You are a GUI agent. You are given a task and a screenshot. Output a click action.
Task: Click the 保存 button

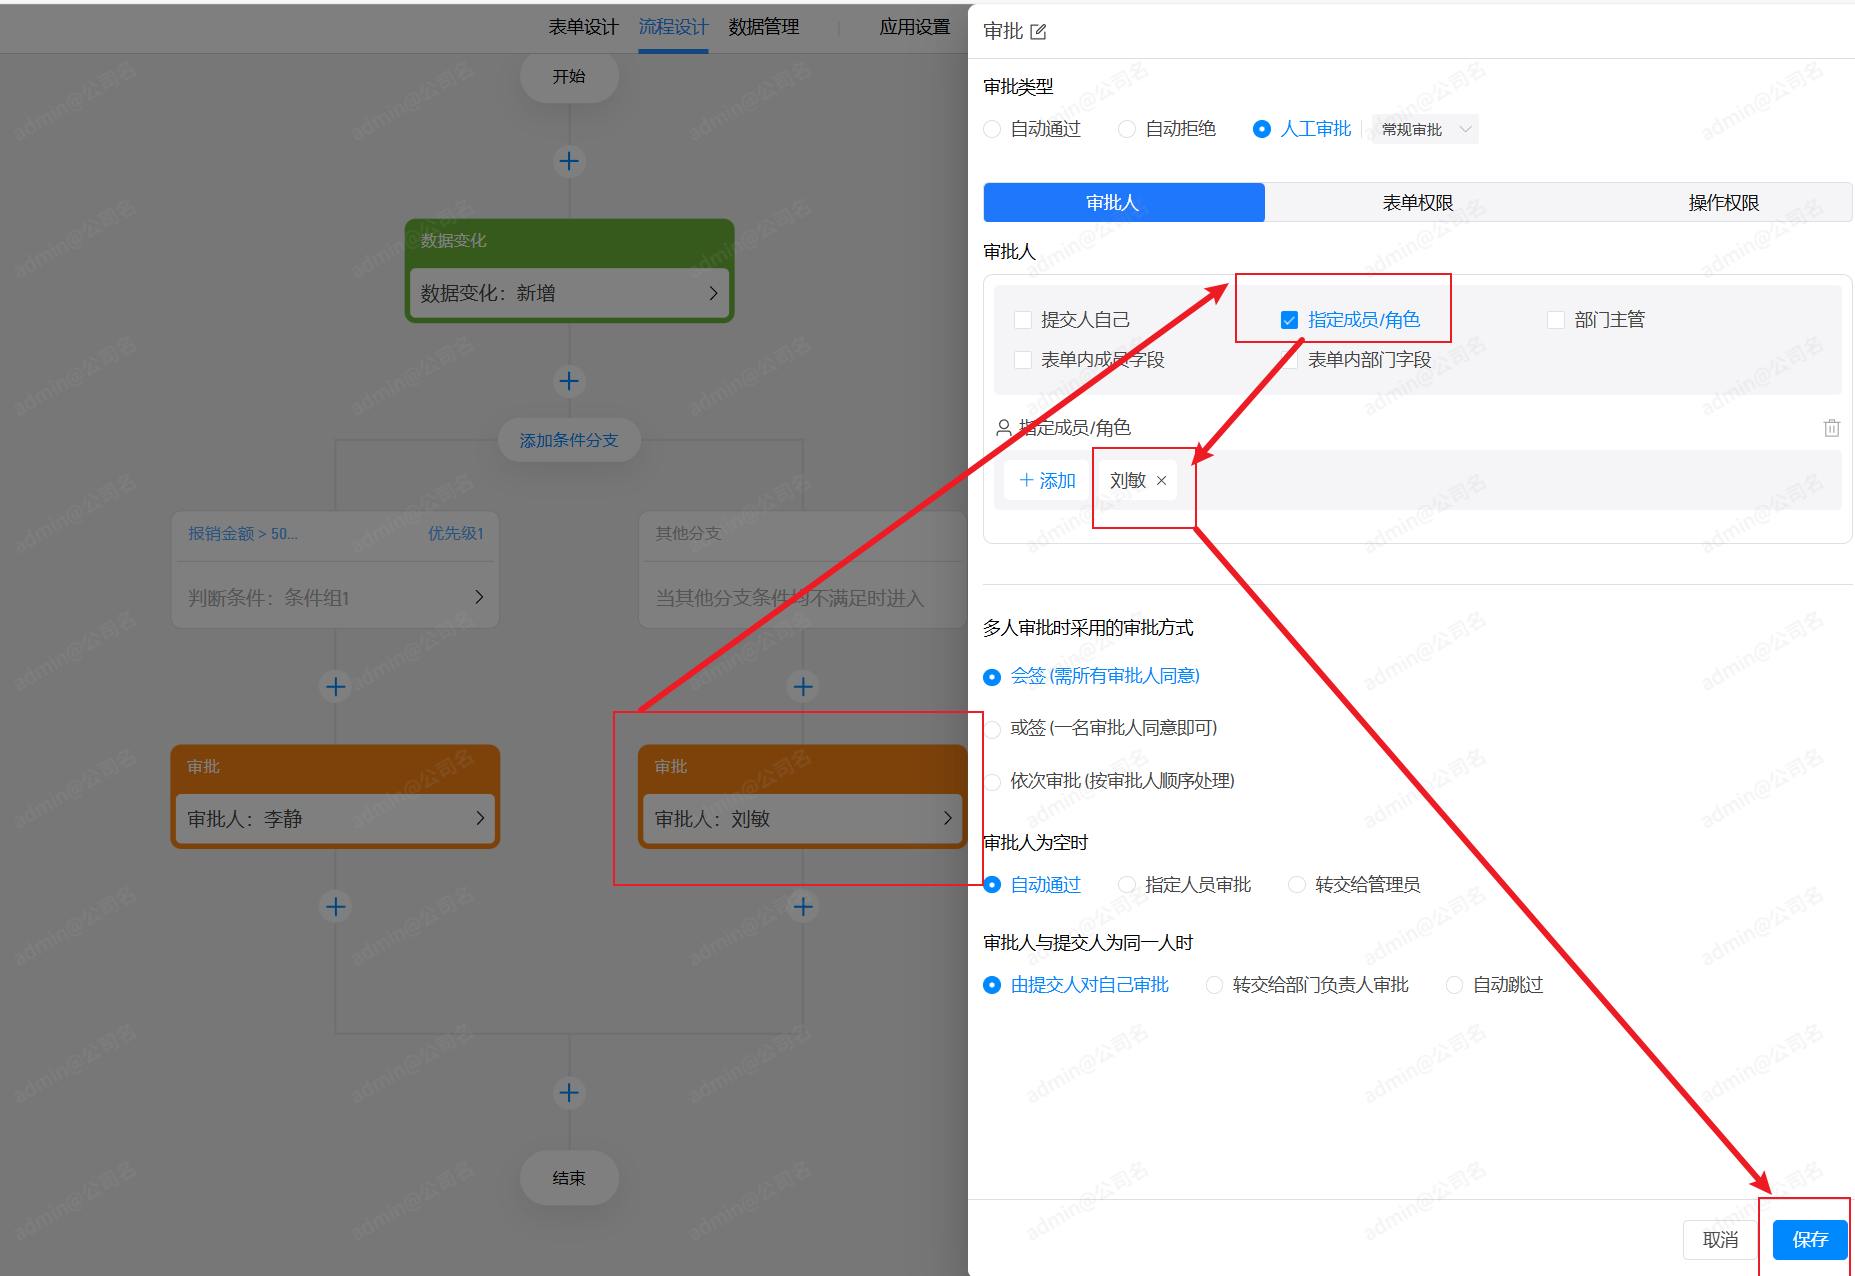[x=1809, y=1240]
